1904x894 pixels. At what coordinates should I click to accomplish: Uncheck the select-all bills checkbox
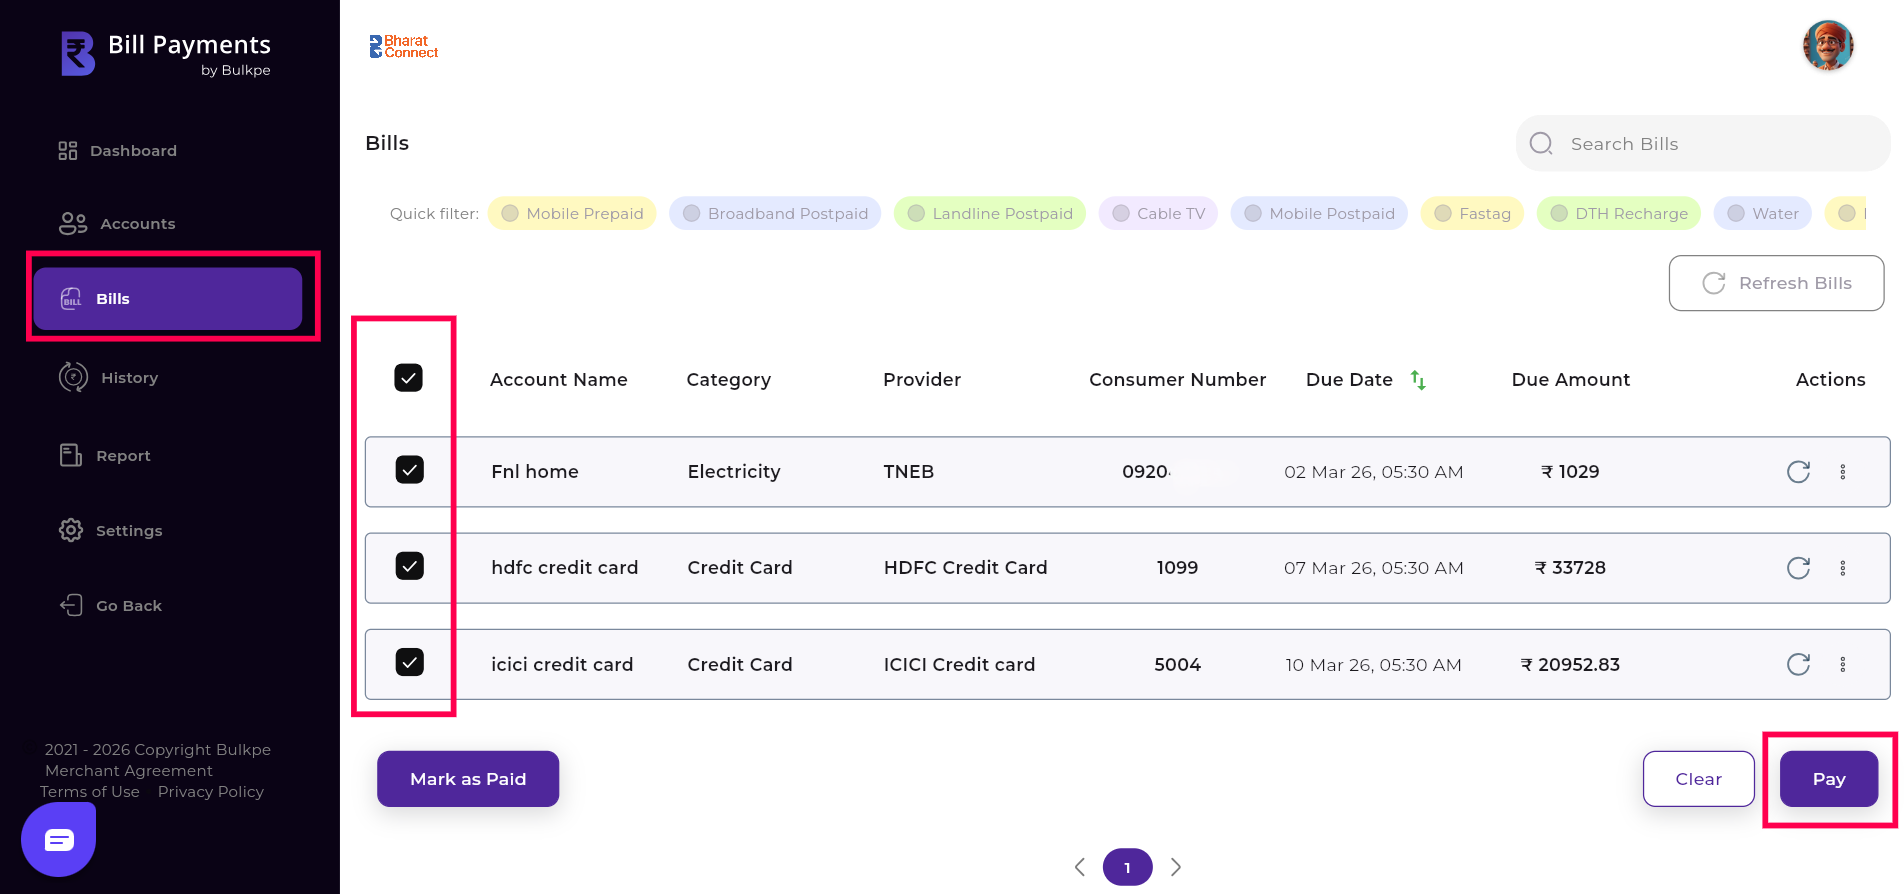(408, 378)
